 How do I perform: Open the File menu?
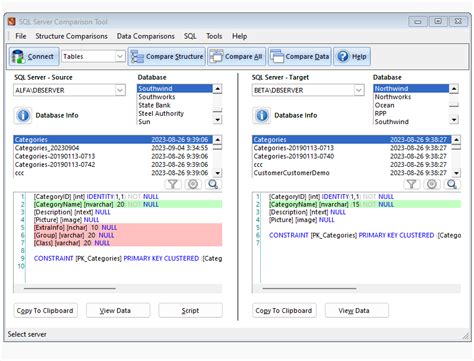click(x=21, y=36)
